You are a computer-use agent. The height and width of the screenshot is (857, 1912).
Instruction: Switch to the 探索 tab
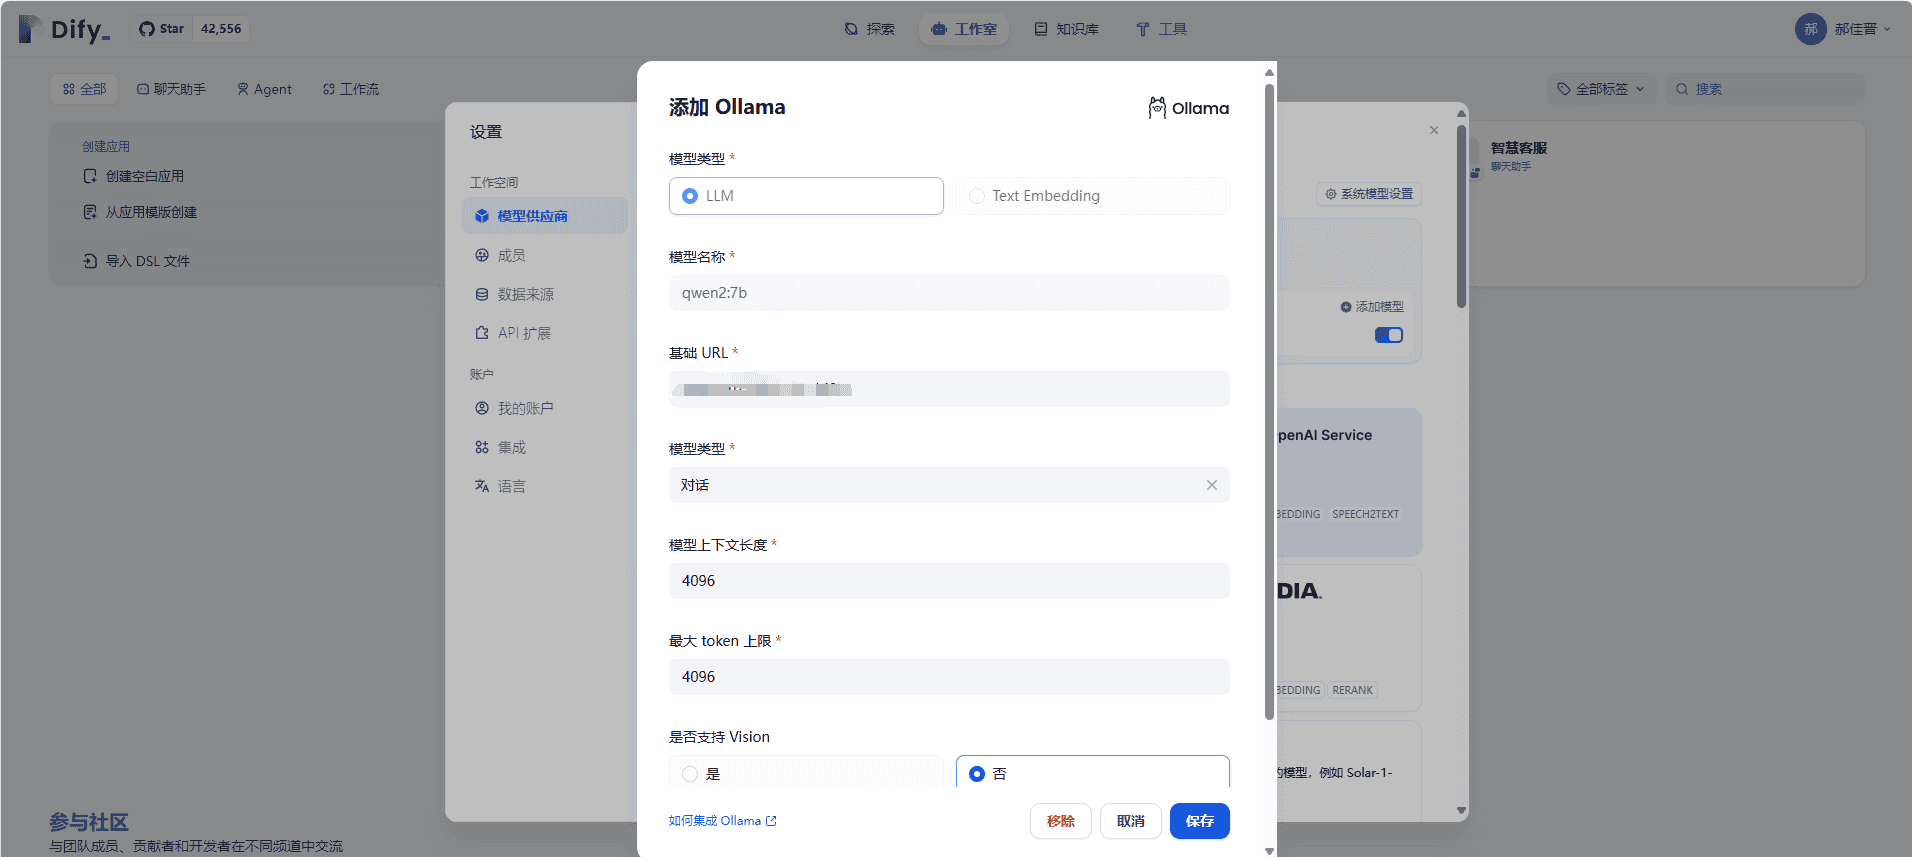[x=869, y=29]
